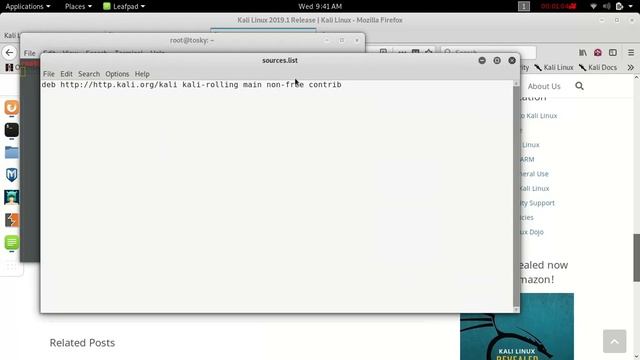Open Terminal from the dock
This screenshot has height=360, width=640.
pyautogui.click(x=11, y=130)
